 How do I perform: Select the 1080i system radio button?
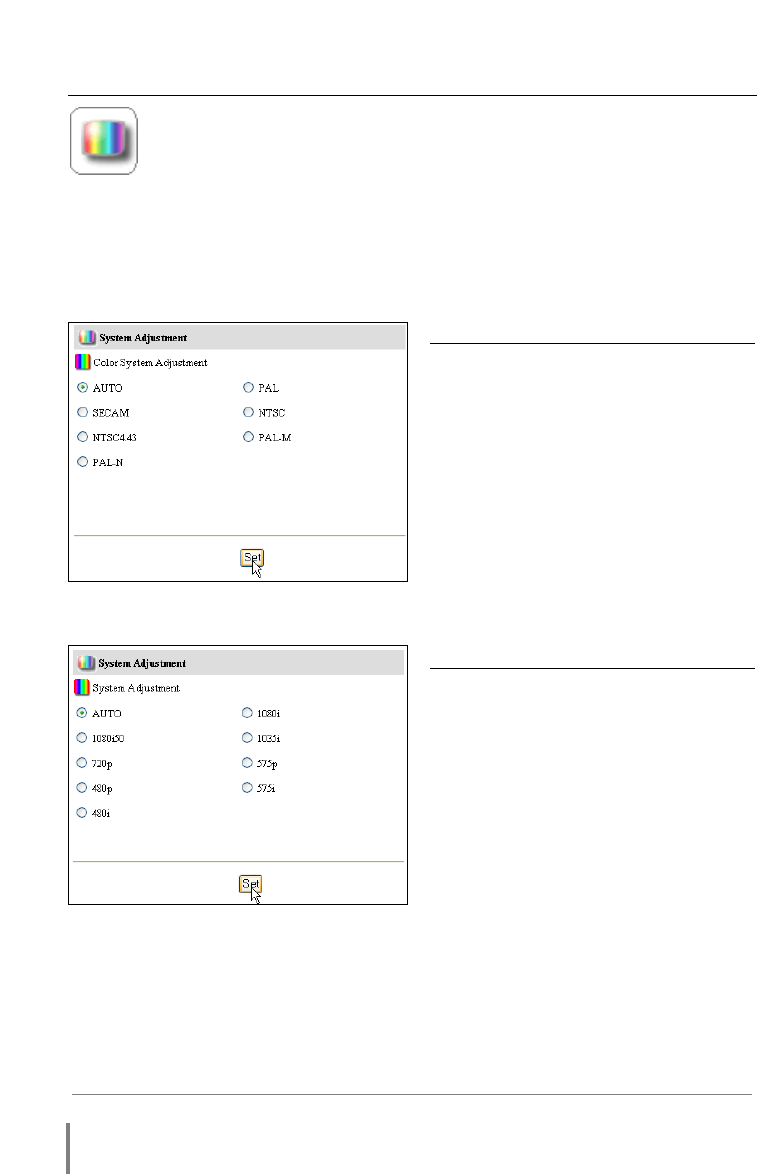[248, 713]
